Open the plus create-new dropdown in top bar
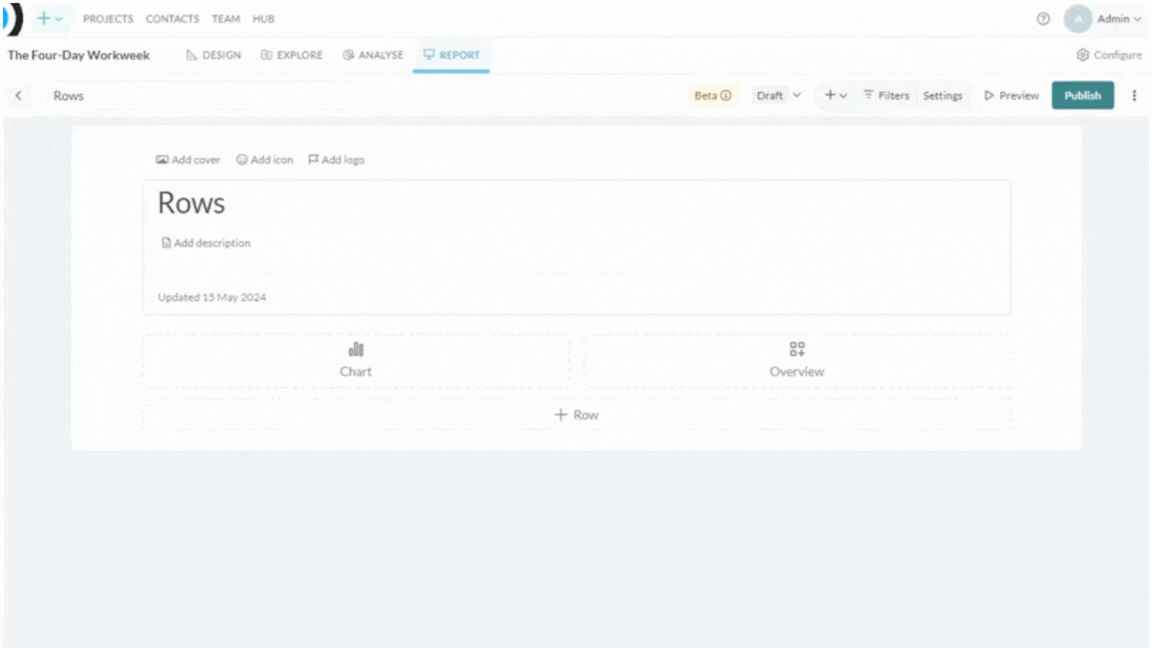 pyautogui.click(x=50, y=18)
